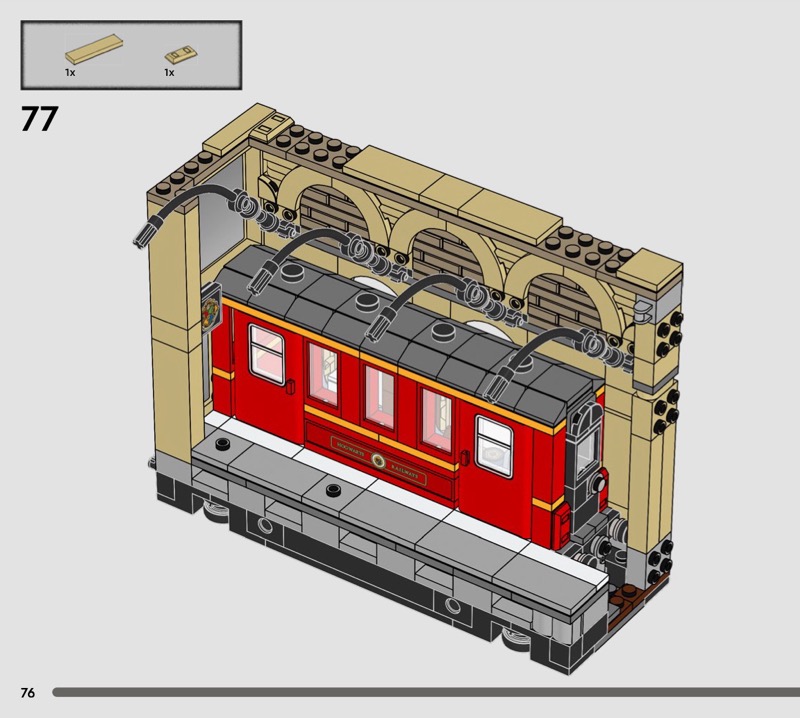Click the 1x label under small plate

[169, 73]
